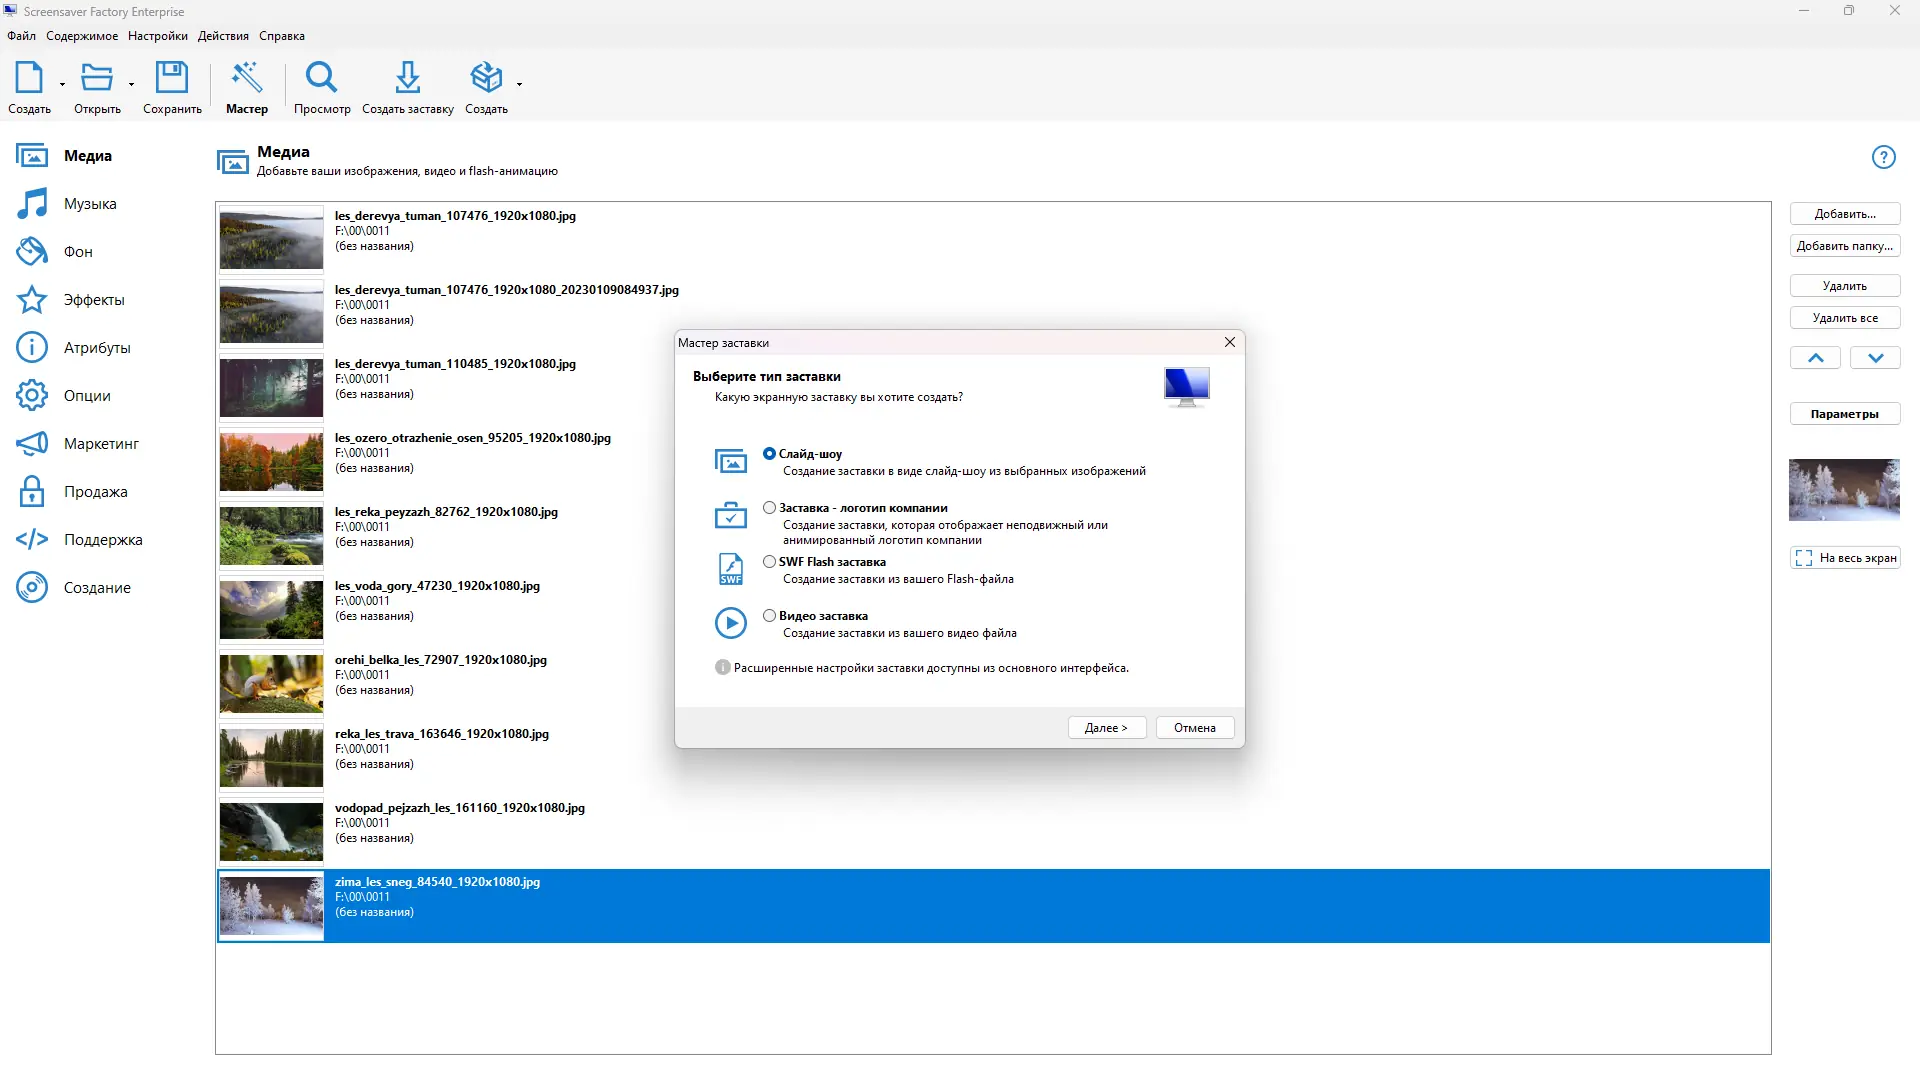Screen dimensions: 1920x1080
Task: Click the help question mark icon
Action: click(1883, 157)
